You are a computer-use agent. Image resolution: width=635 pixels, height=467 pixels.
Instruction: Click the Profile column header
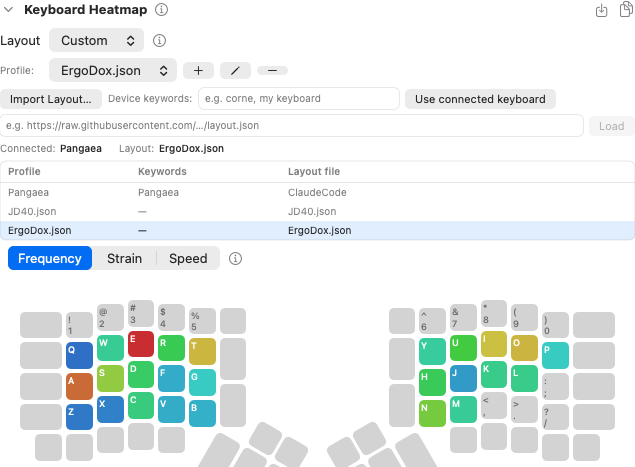24,171
